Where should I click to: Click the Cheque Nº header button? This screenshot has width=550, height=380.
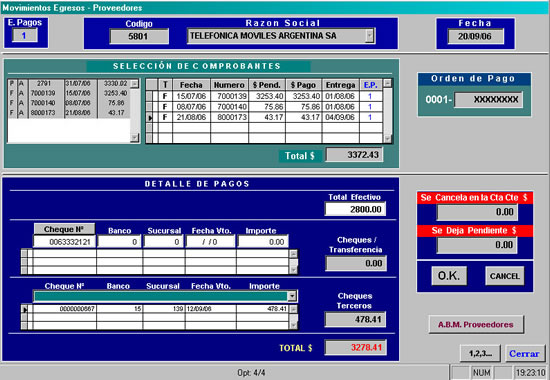pyautogui.click(x=64, y=229)
